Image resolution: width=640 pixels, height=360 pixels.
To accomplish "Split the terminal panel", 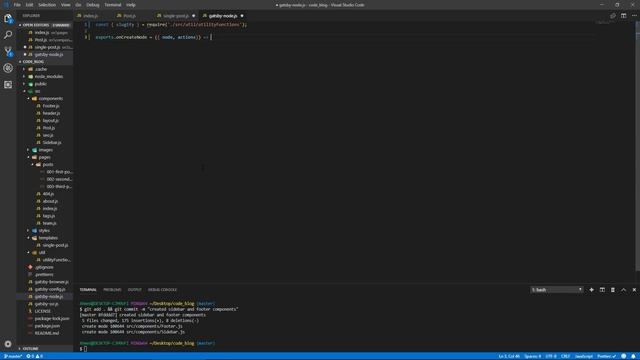I will (602, 290).
